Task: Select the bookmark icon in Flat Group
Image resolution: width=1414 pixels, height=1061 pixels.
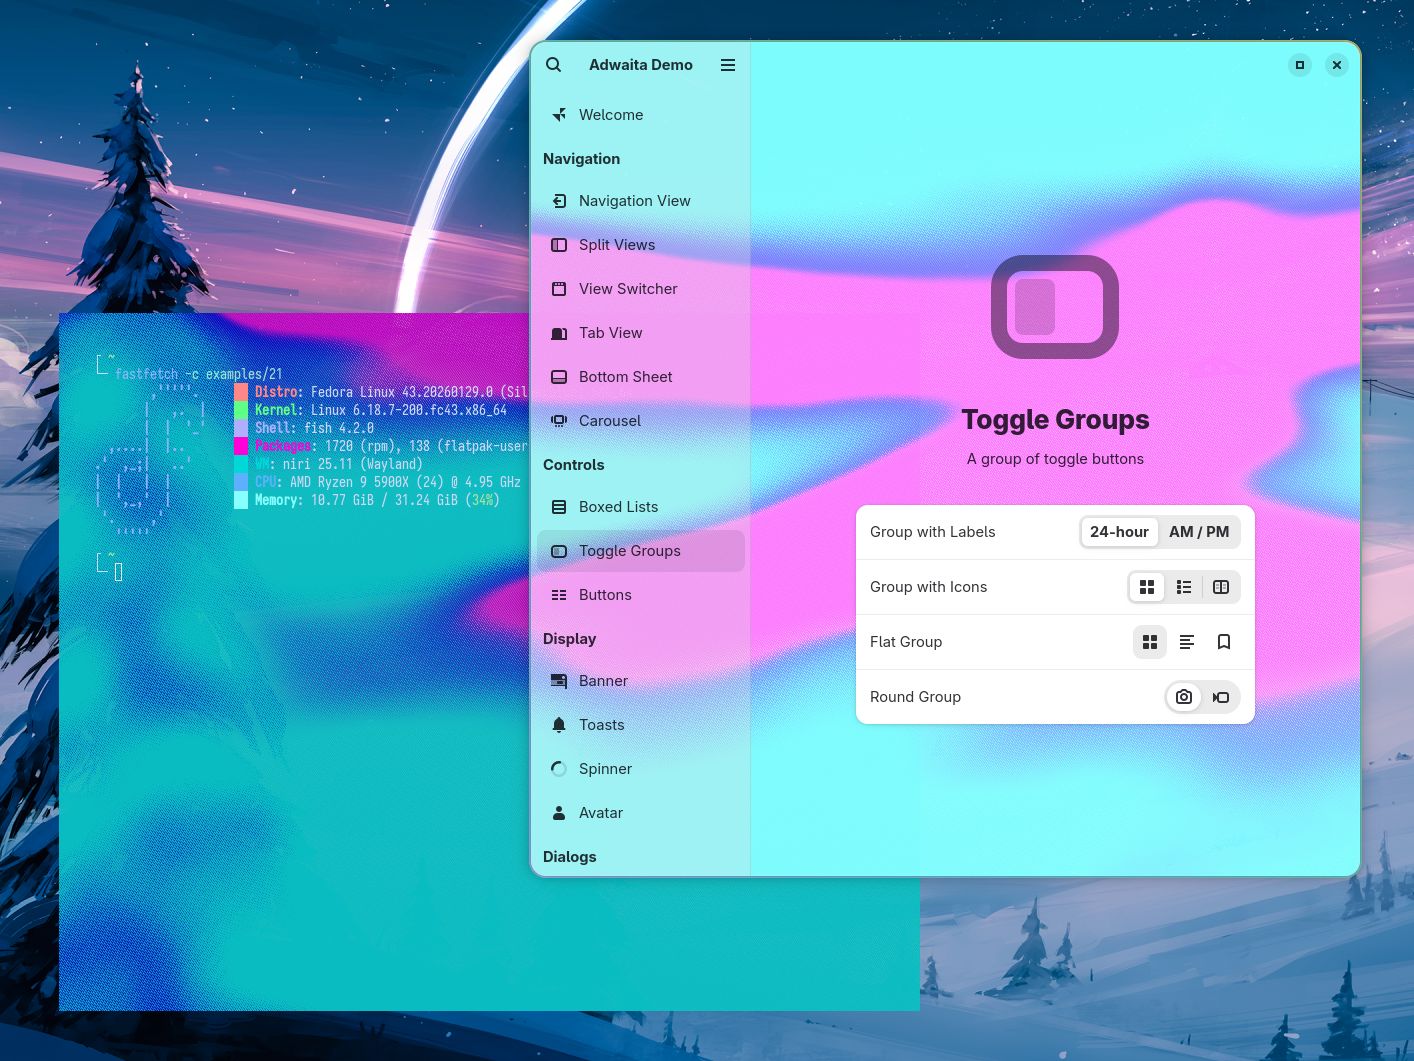Action: tap(1224, 642)
